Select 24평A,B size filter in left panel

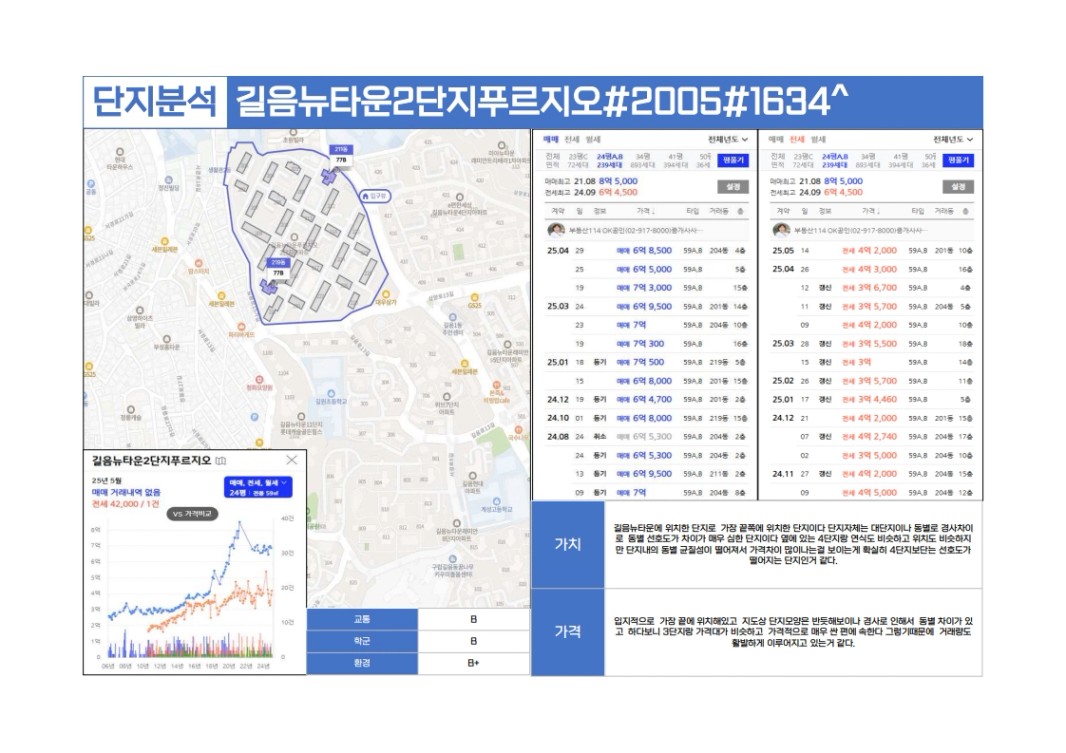pos(610,160)
